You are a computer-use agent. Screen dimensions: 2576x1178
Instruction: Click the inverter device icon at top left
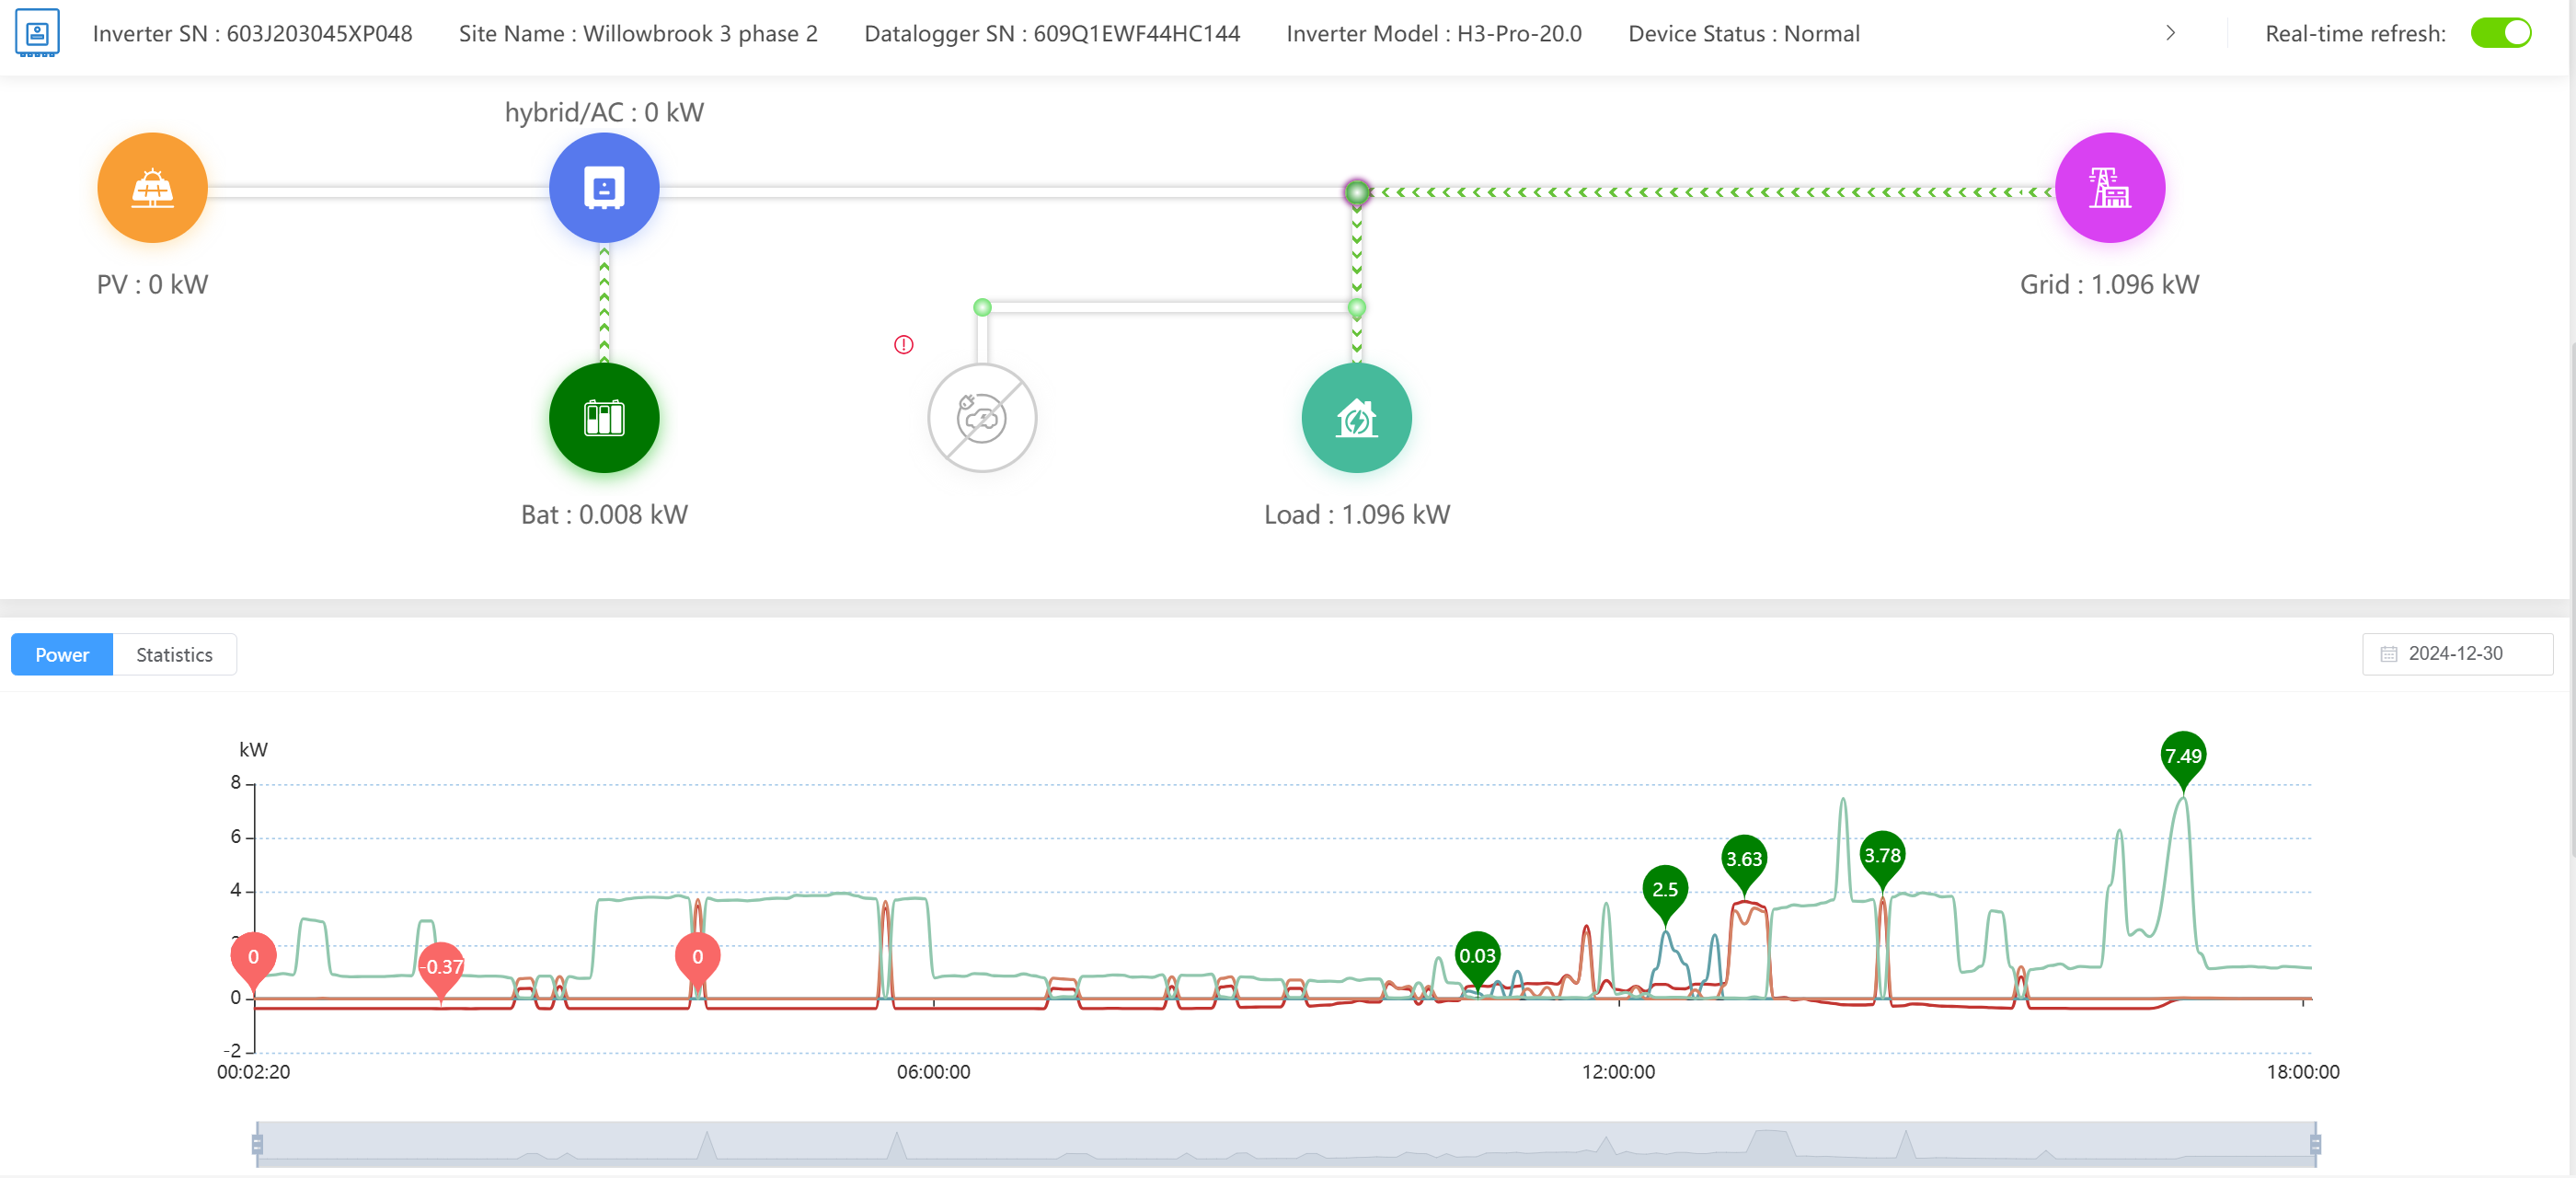(x=37, y=33)
